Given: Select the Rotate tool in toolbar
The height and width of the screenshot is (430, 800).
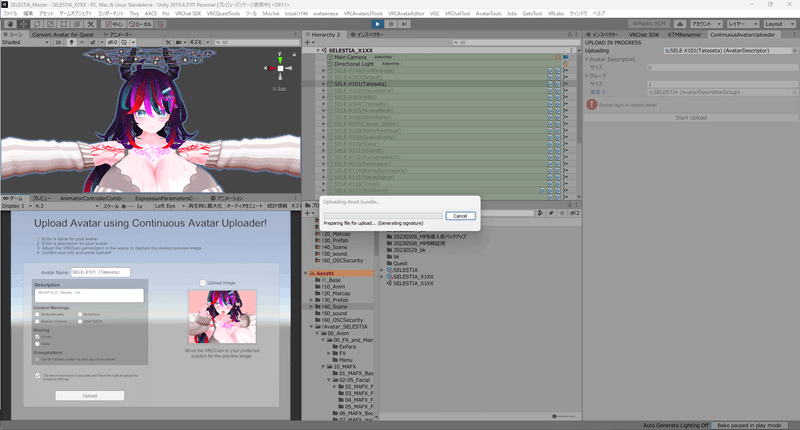Looking at the screenshot, I should click(x=37, y=24).
